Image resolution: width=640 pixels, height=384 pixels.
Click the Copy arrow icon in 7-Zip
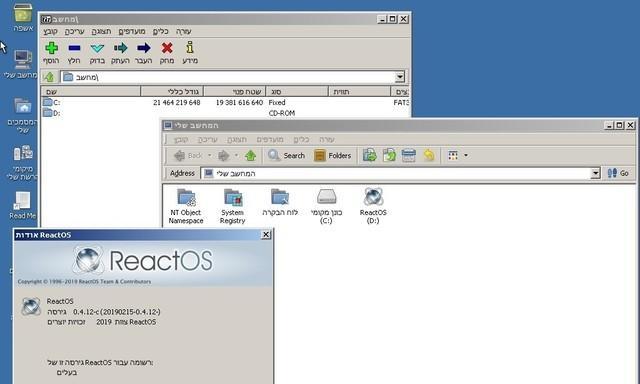120,48
